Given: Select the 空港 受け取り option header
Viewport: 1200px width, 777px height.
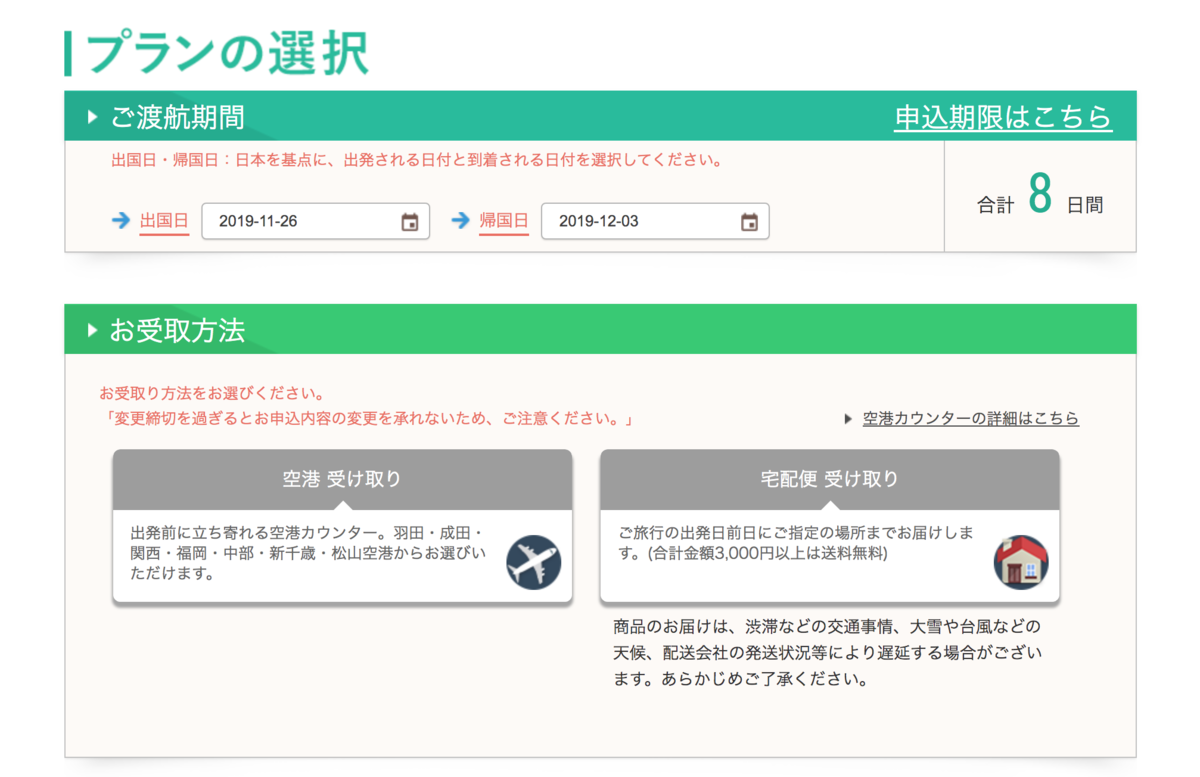Looking at the screenshot, I should (x=342, y=479).
